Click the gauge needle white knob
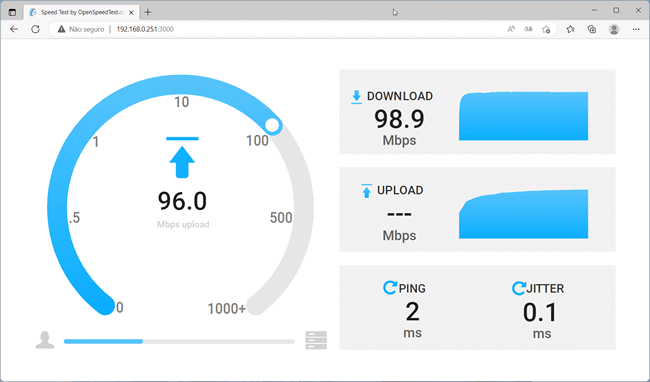The image size is (650, 382). (x=272, y=125)
